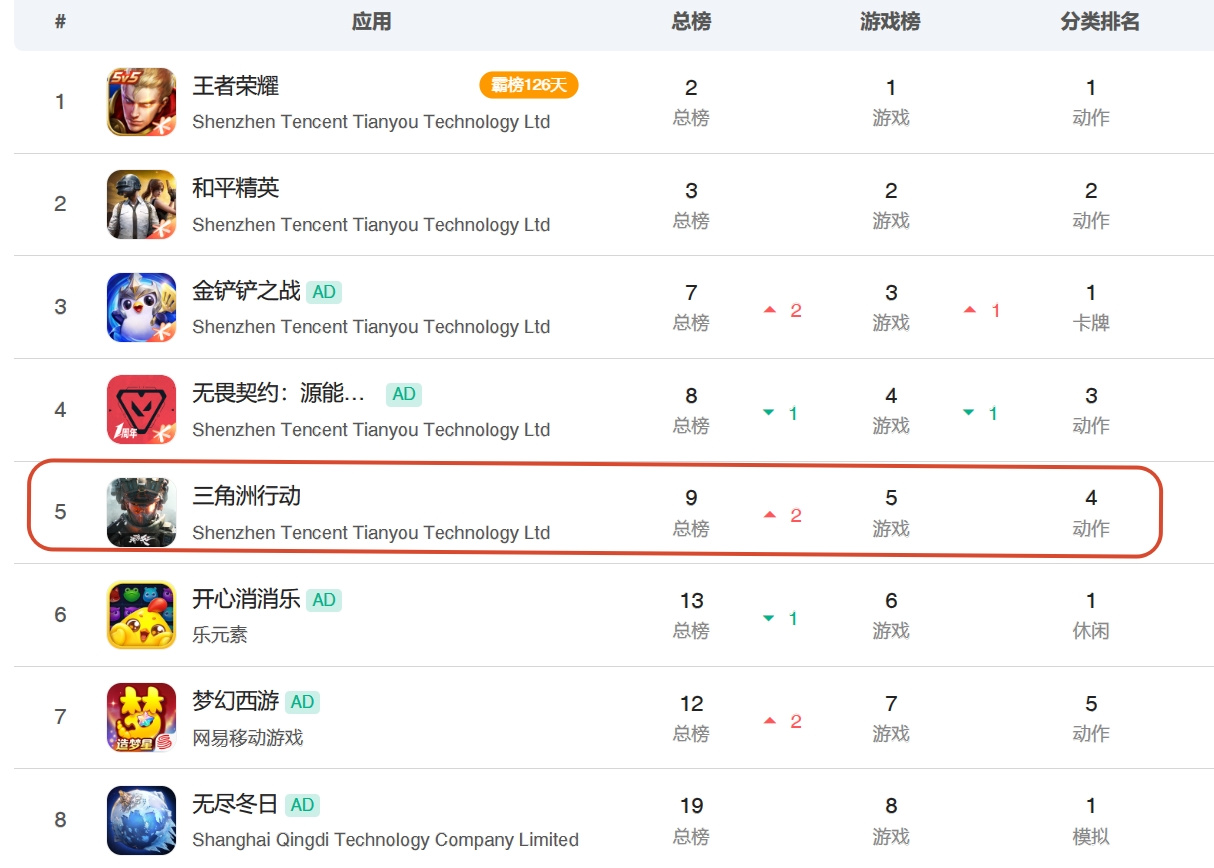The image size is (1214, 868).
Task: Sort by the 总榜 column header
Action: coord(691,22)
